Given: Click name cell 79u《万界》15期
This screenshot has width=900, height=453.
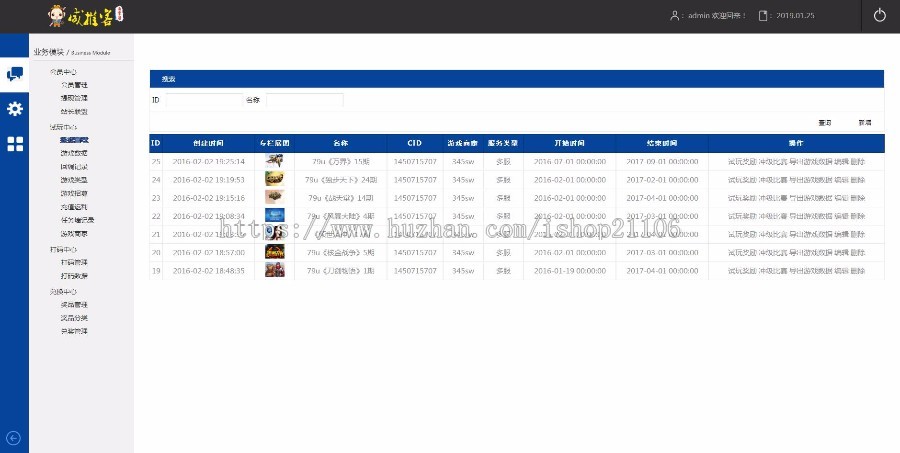Looking at the screenshot, I should pyautogui.click(x=341, y=162).
